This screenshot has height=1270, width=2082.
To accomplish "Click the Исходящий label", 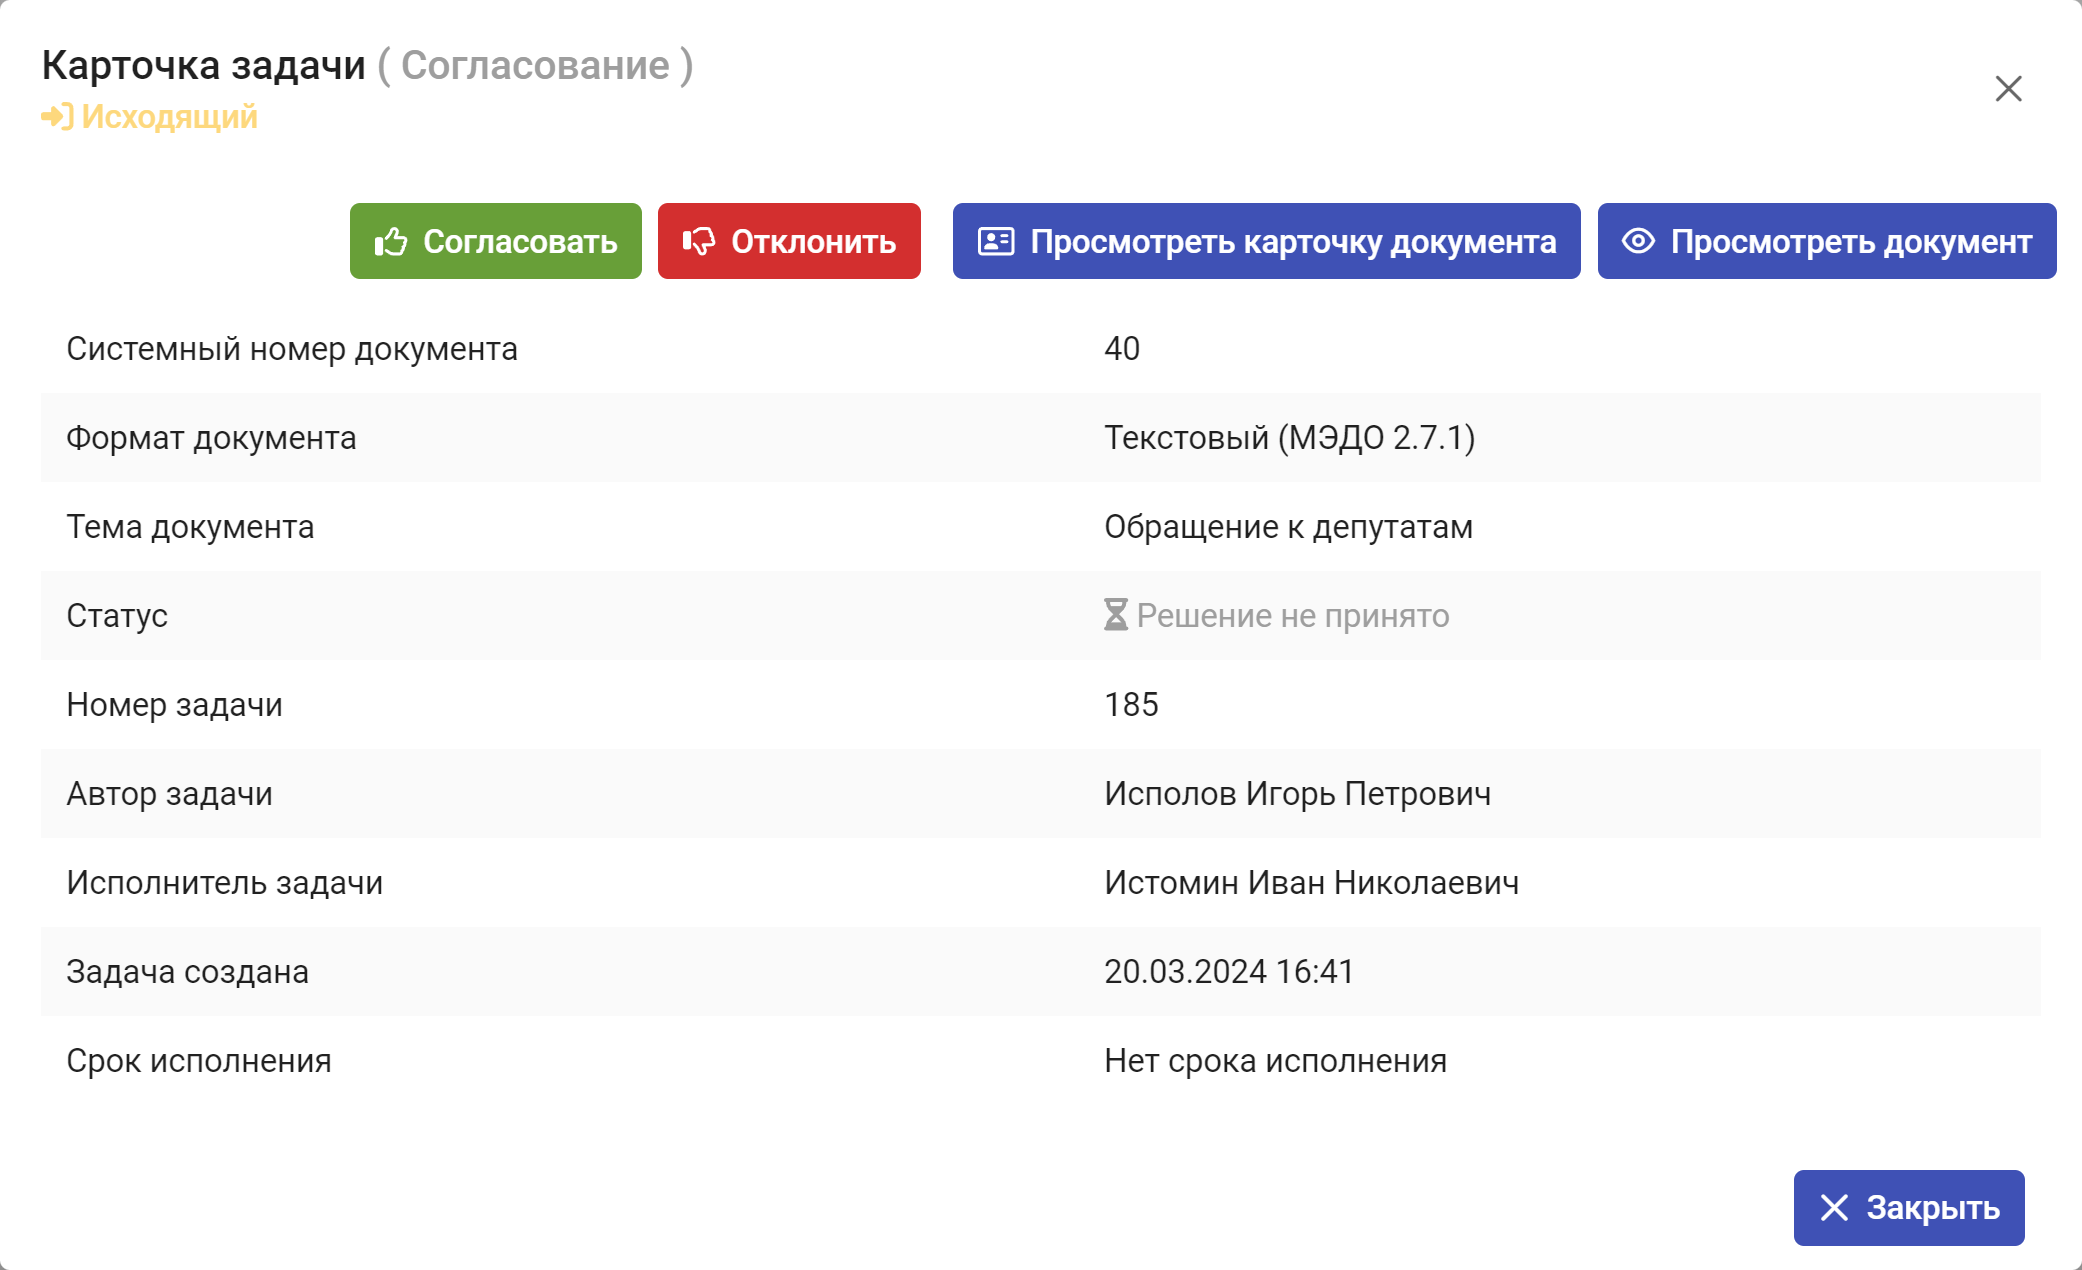I will pos(170,117).
